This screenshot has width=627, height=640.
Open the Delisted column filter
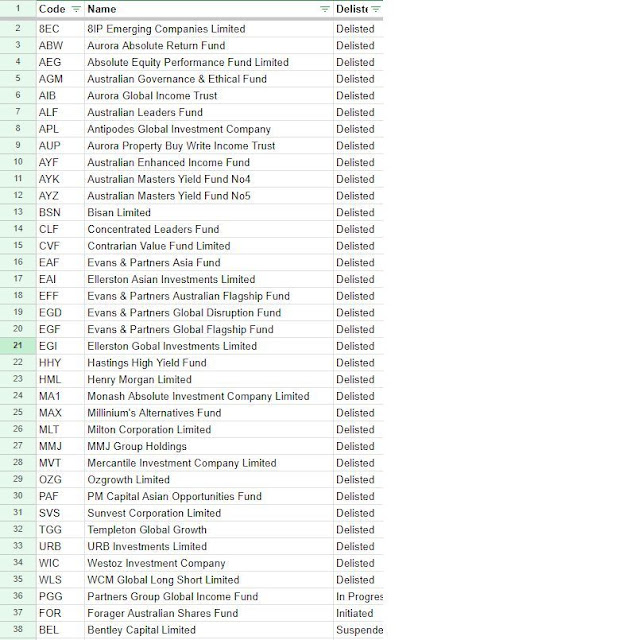(376, 9)
